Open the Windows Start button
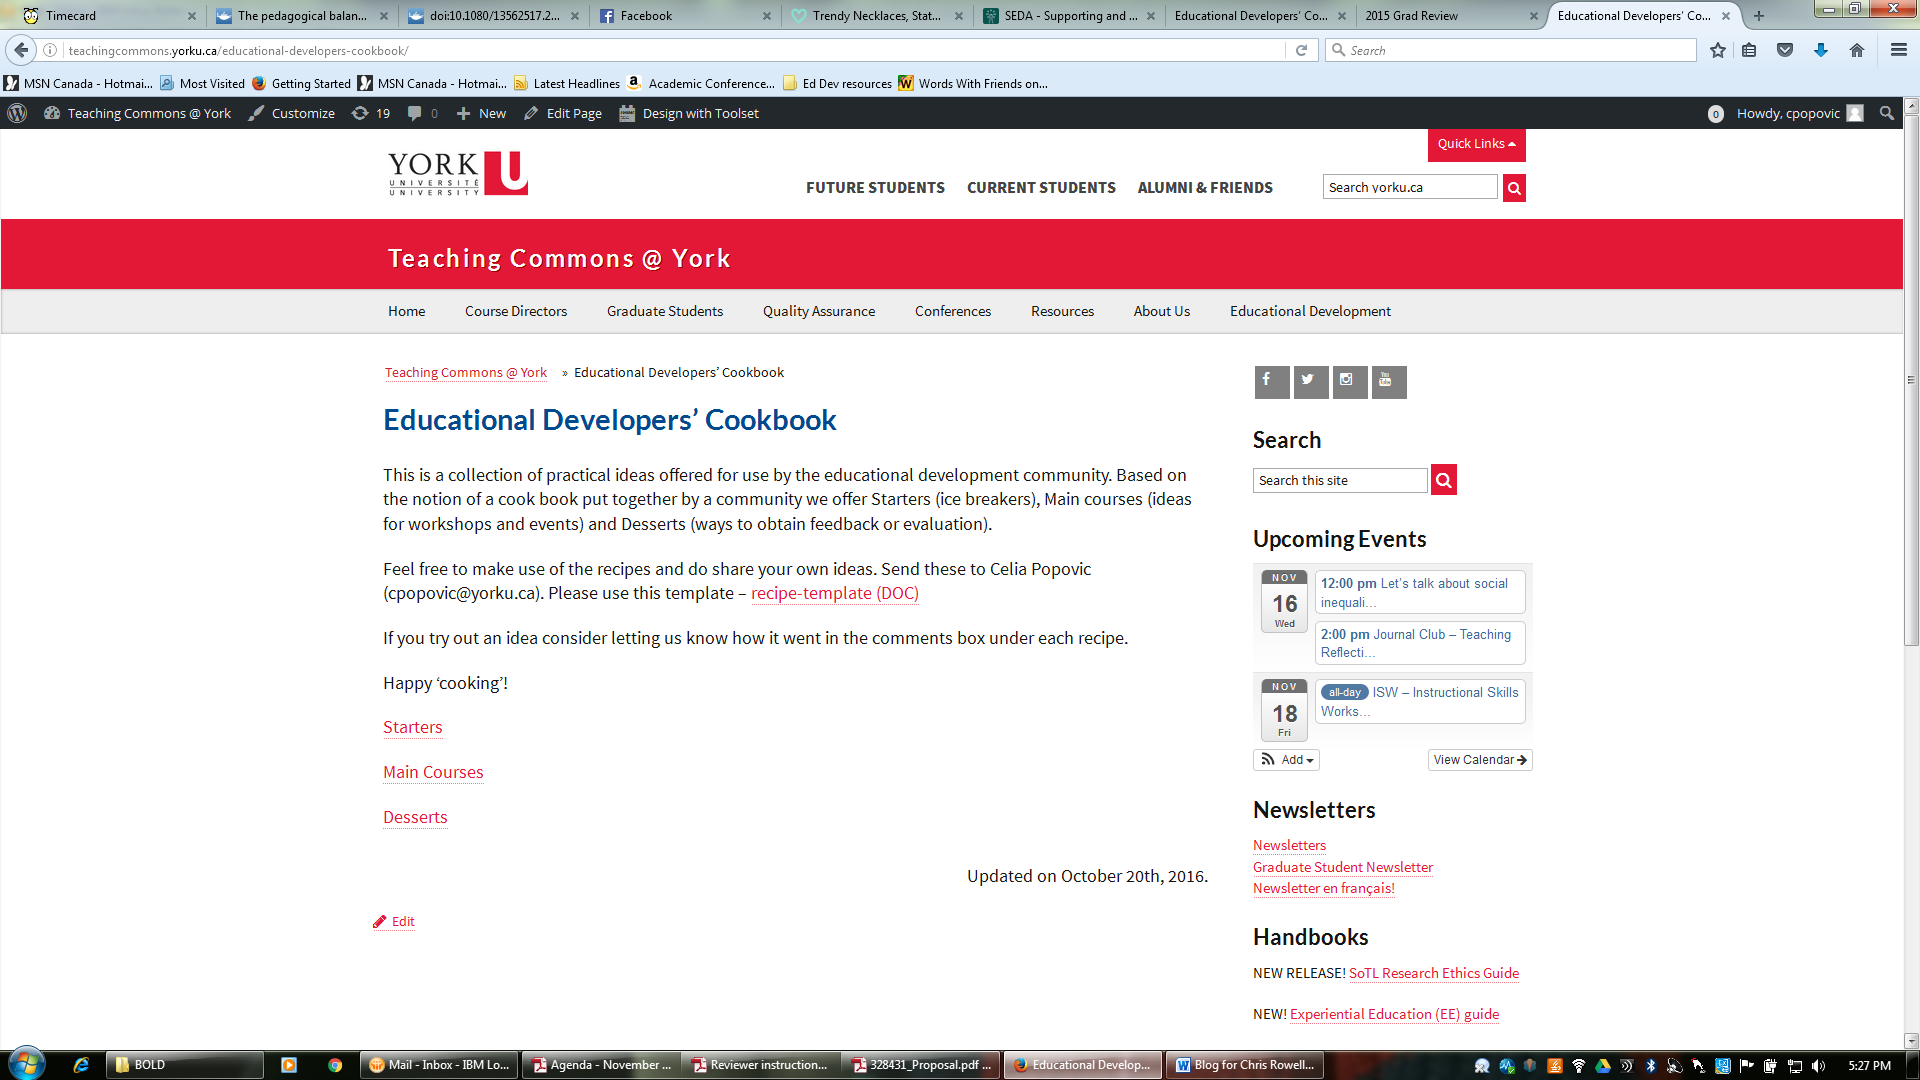Viewport: 1920px width, 1080px height. [x=27, y=1064]
